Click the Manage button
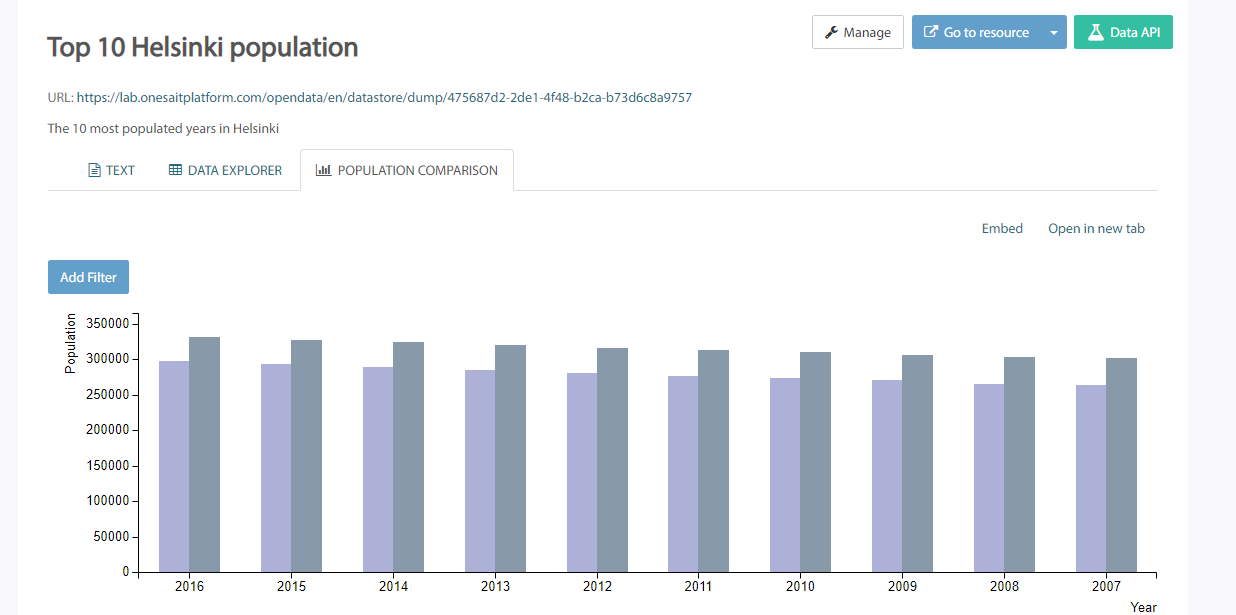Image resolution: width=1236 pixels, height=615 pixels. click(x=858, y=33)
